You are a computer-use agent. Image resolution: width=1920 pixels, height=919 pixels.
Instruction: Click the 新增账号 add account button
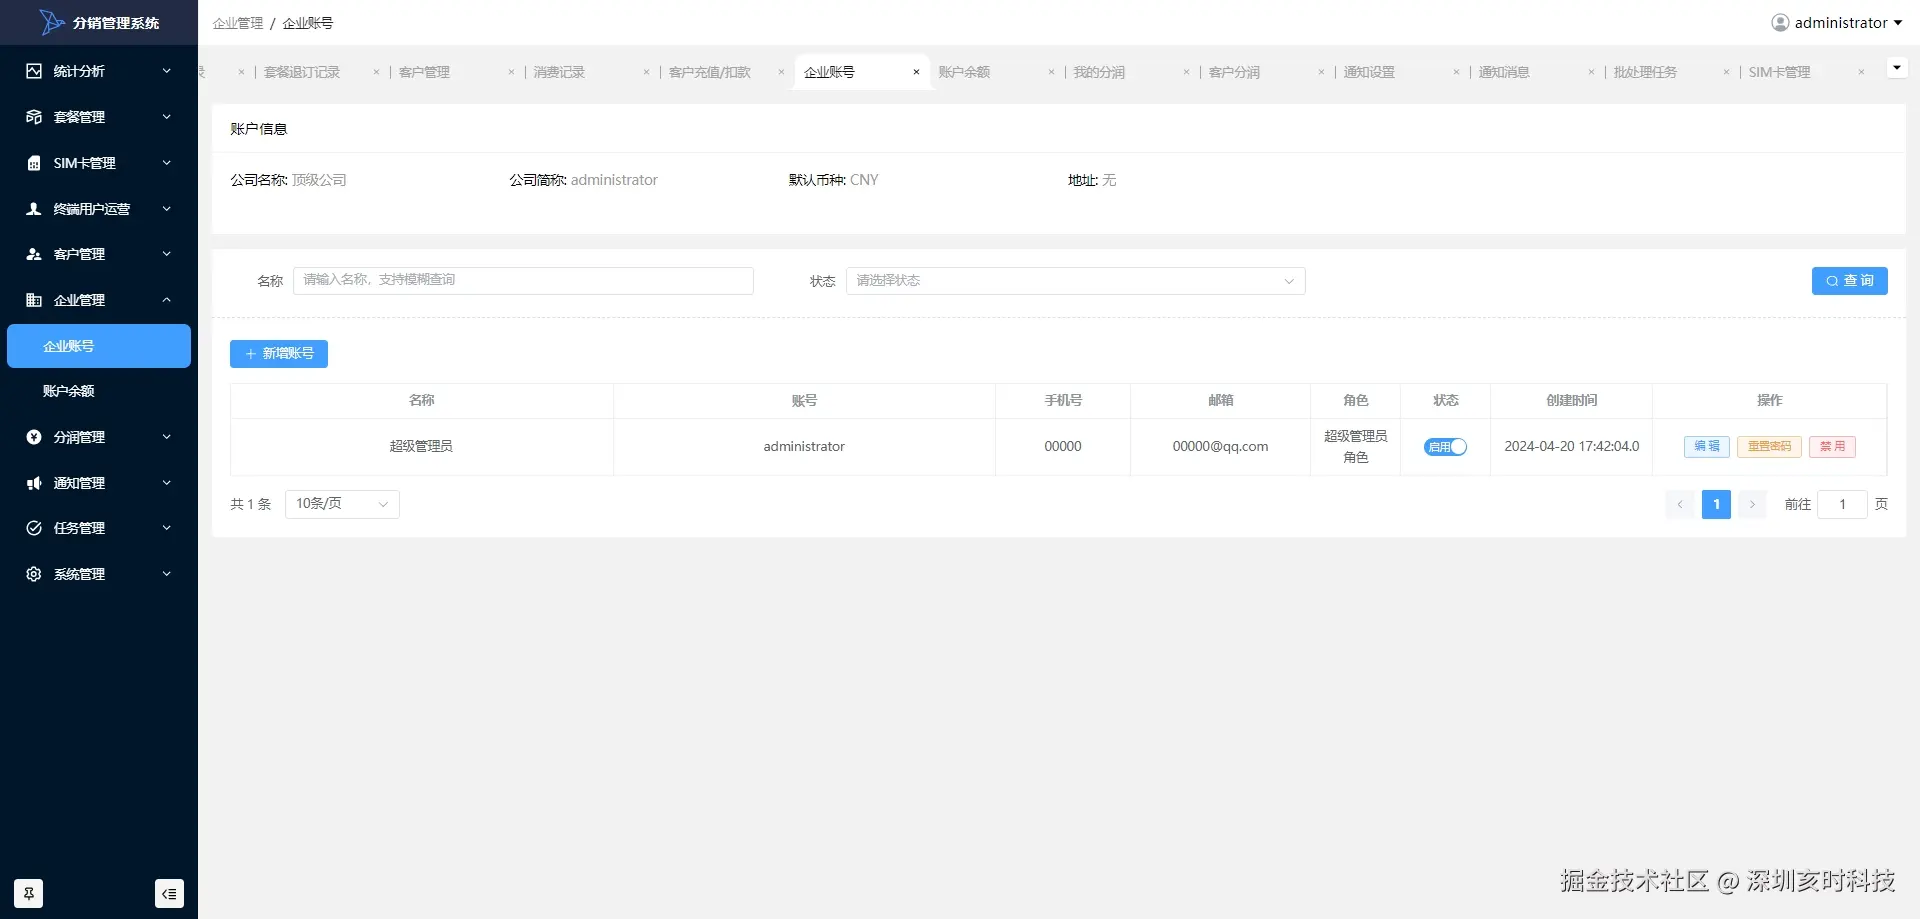(279, 354)
